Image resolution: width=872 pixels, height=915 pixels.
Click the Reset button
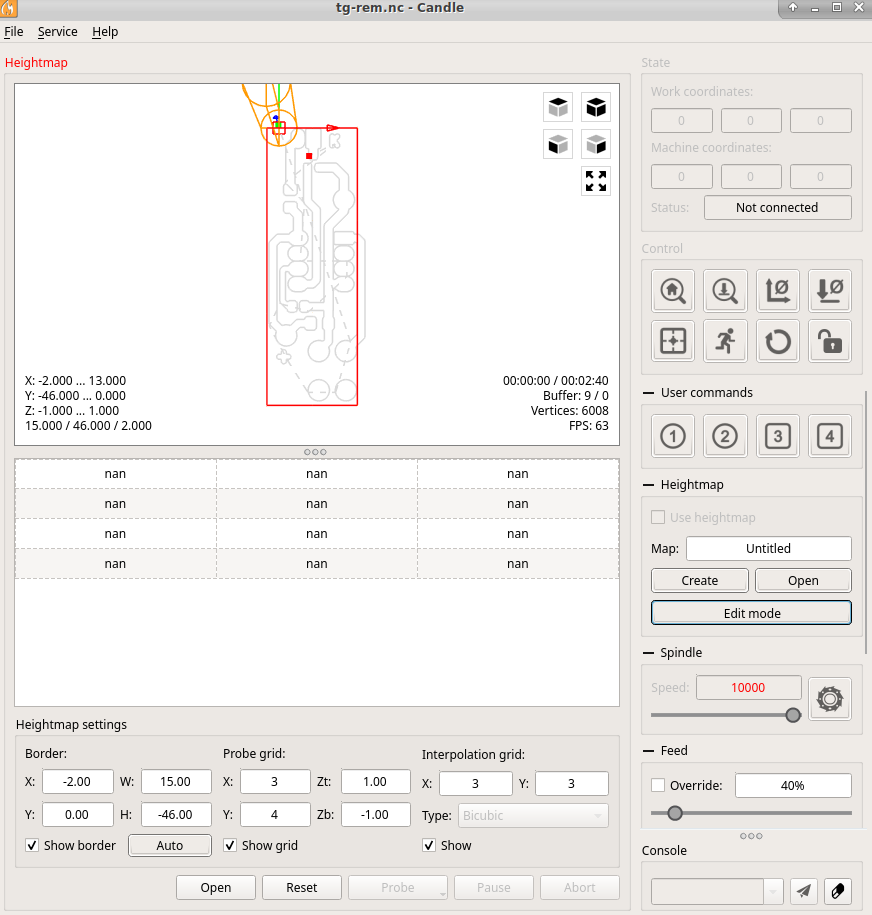tap(302, 888)
